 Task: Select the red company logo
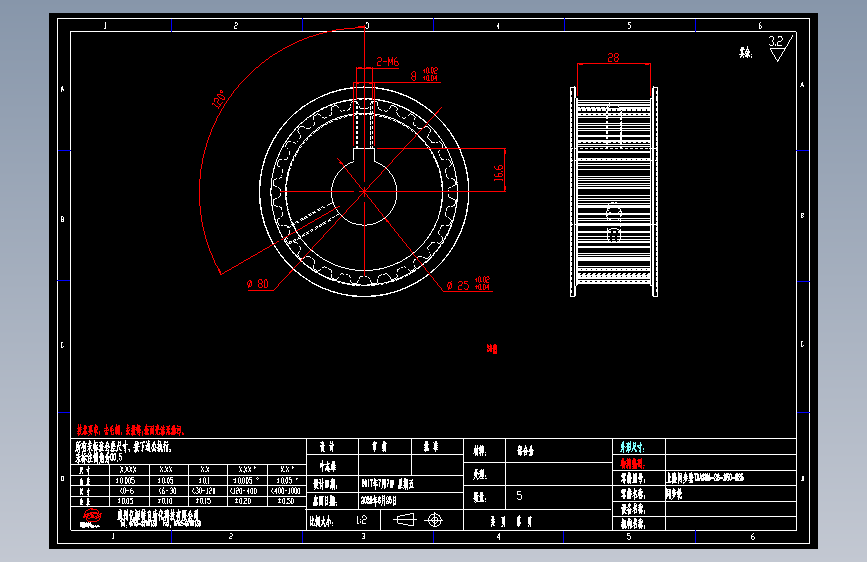(x=92, y=517)
